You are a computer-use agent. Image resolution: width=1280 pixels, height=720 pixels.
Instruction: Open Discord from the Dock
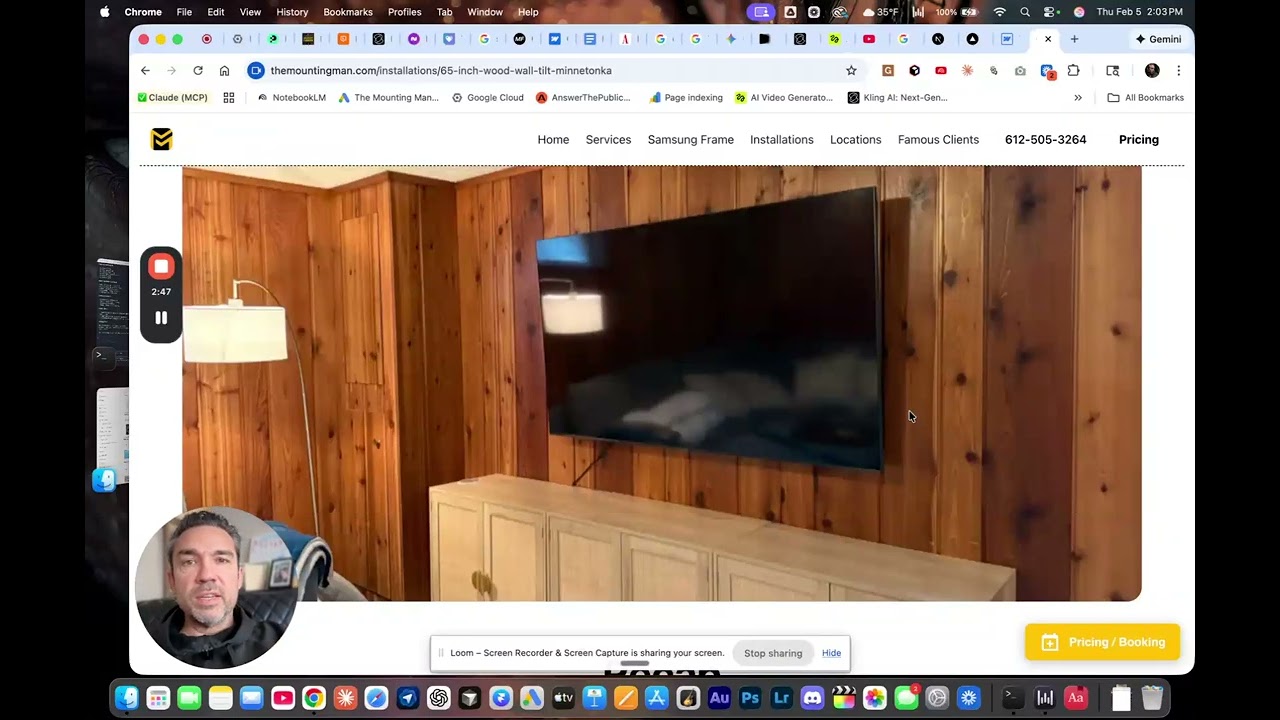[812, 698]
